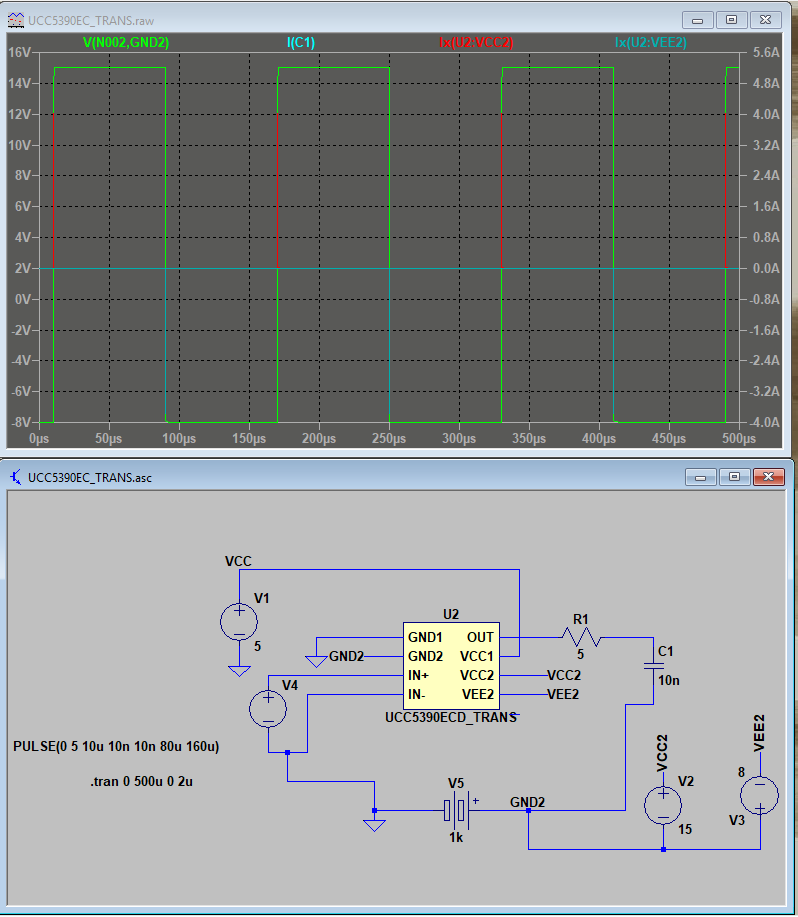The height and width of the screenshot is (917, 798).
Task: Click the GND2 net label near V5
Action: pos(527,802)
